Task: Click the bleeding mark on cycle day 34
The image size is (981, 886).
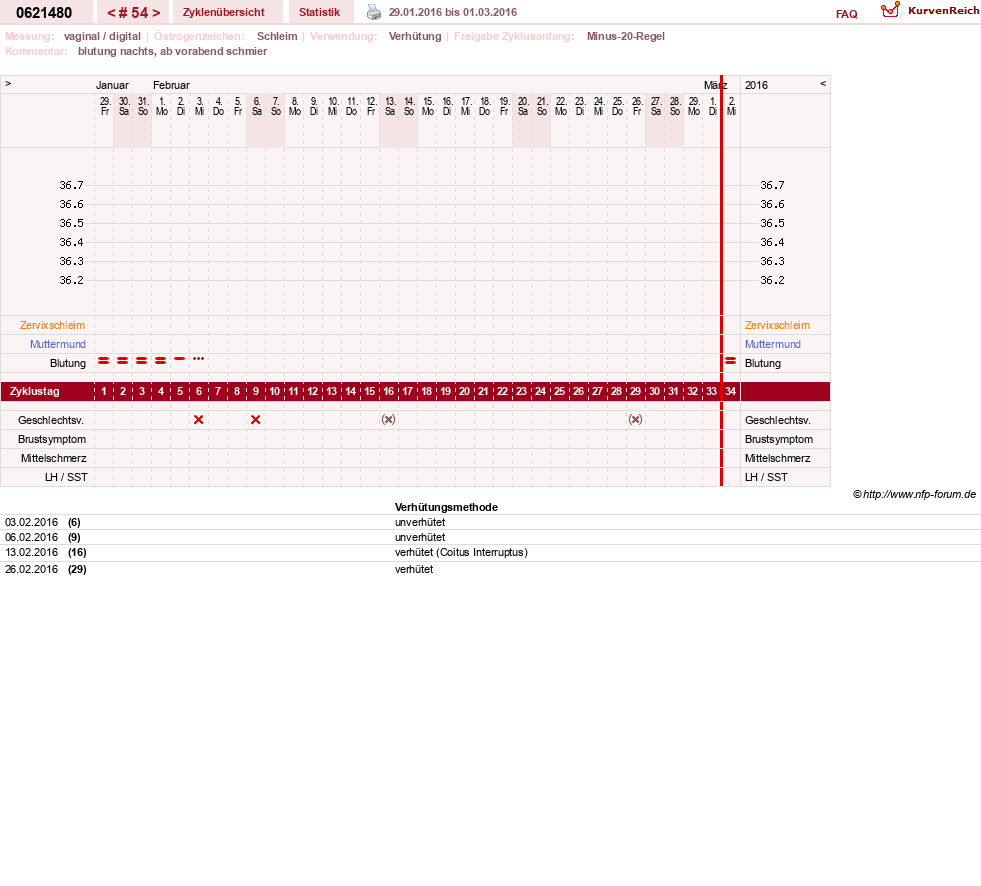Action: pyautogui.click(x=730, y=360)
